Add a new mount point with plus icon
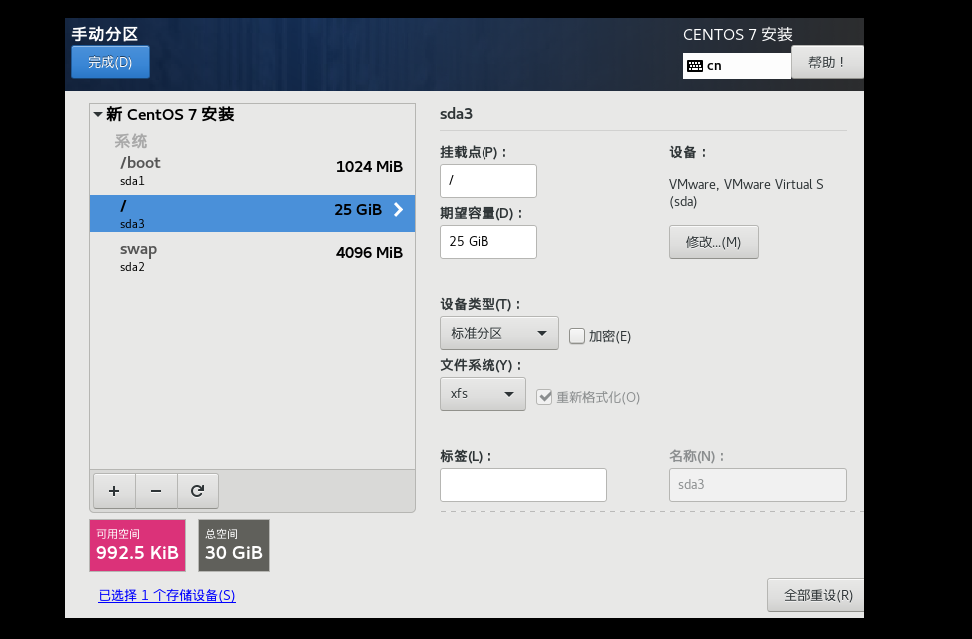The height and width of the screenshot is (639, 972). coord(114,491)
